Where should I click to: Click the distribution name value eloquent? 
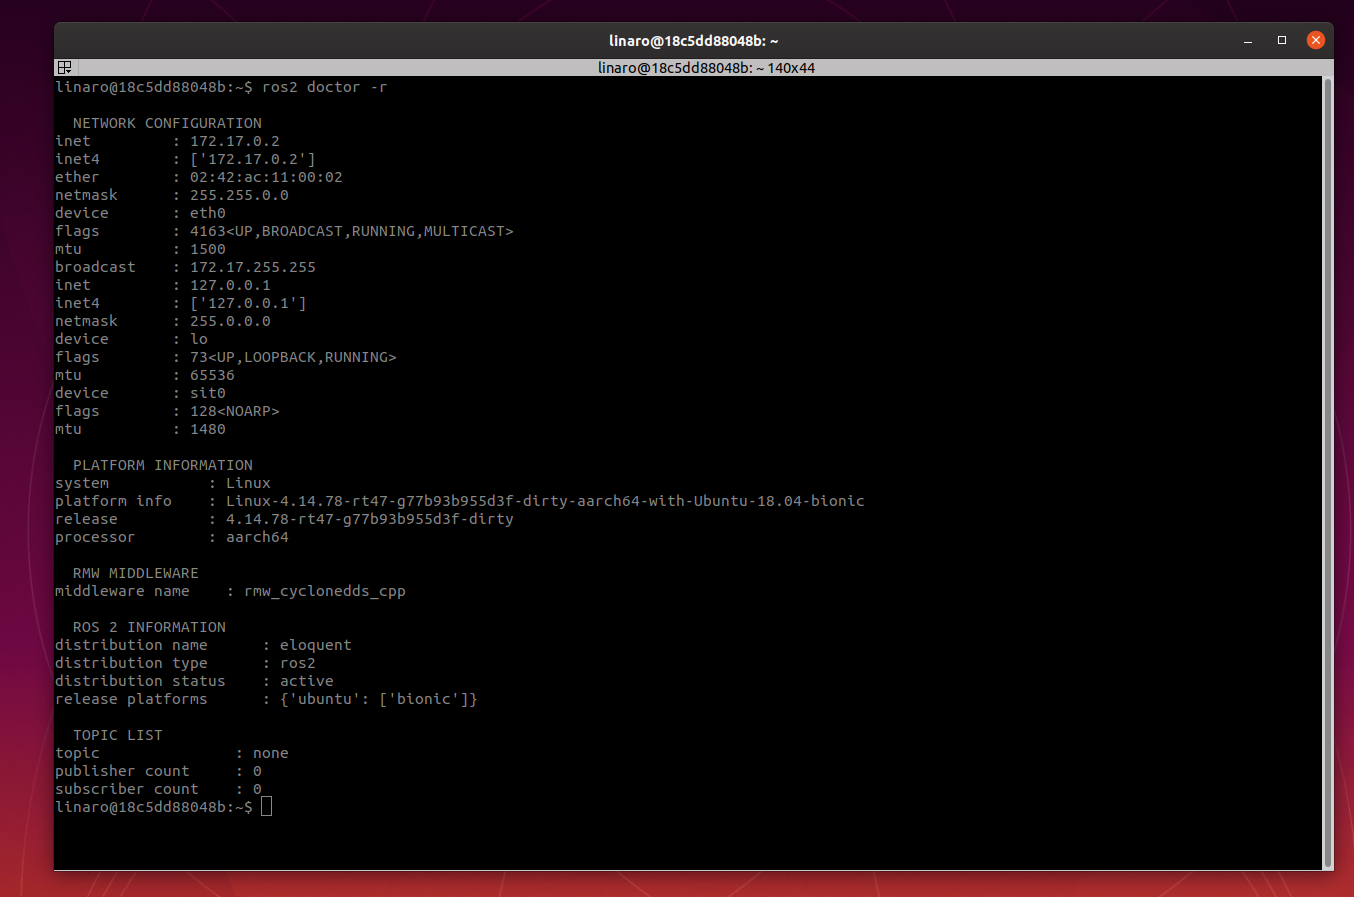click(x=315, y=645)
